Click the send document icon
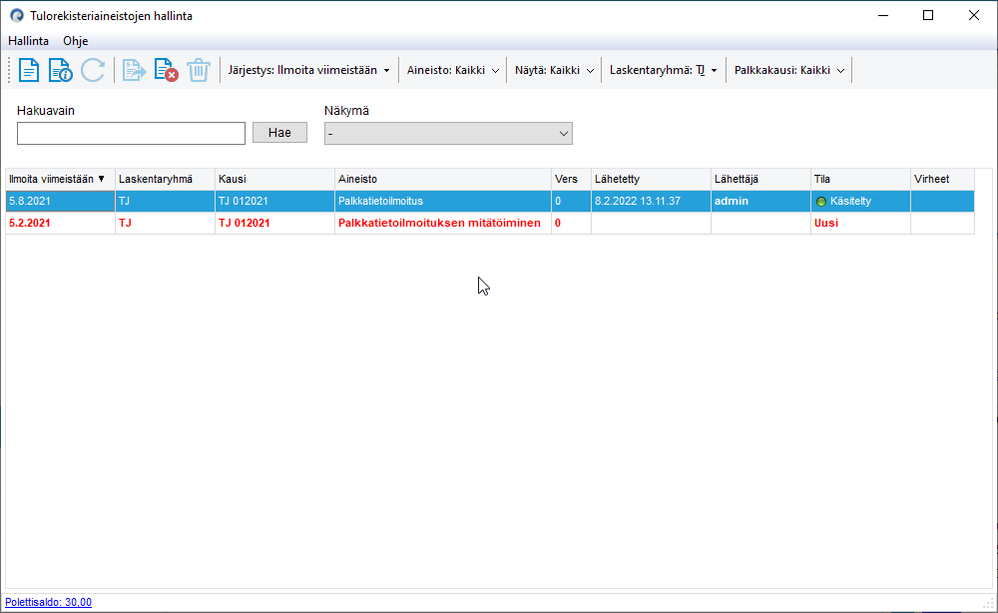This screenshot has width=998, height=613. pyautogui.click(x=134, y=70)
